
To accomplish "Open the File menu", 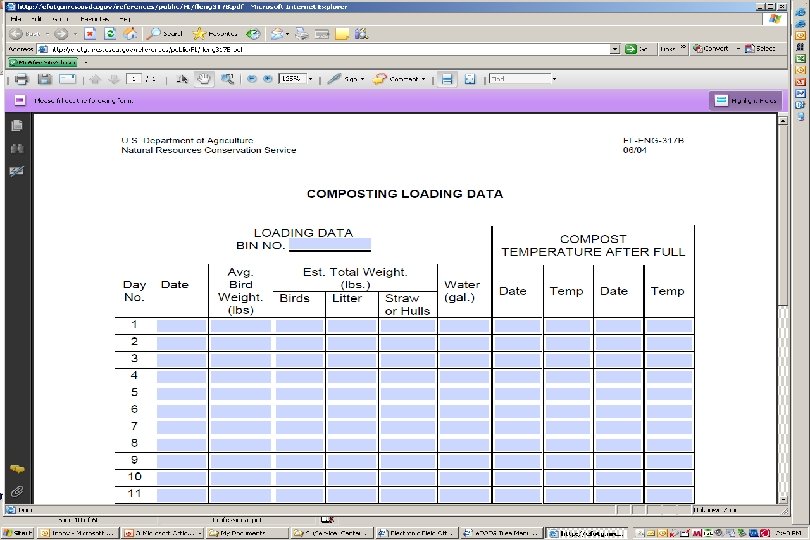I will coord(15,19).
